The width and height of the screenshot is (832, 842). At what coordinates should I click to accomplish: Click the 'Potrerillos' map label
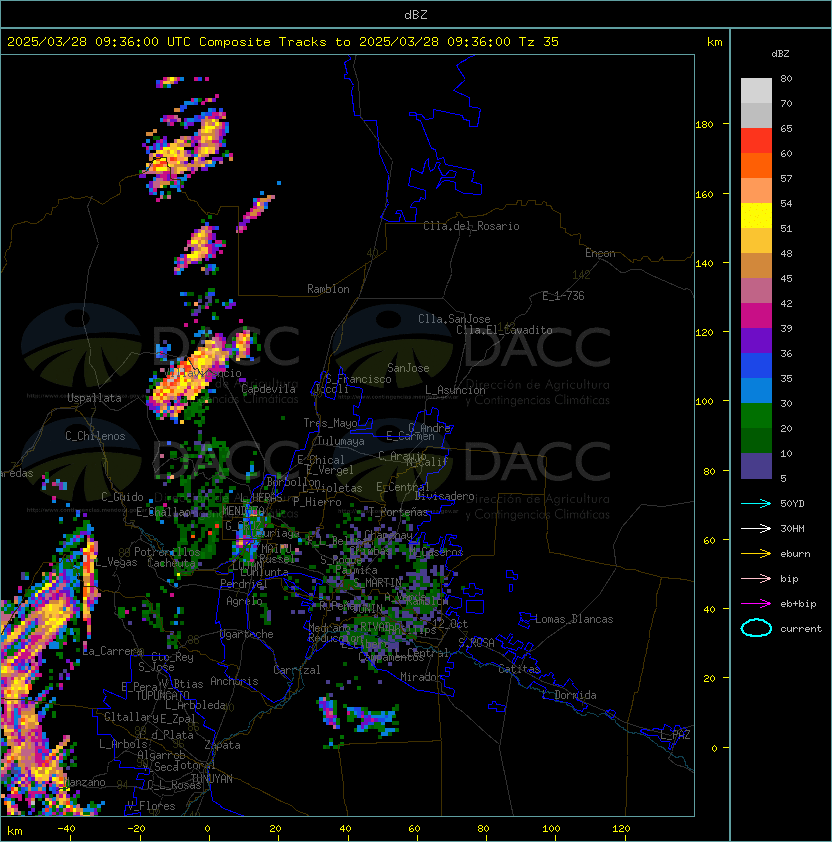167,551
